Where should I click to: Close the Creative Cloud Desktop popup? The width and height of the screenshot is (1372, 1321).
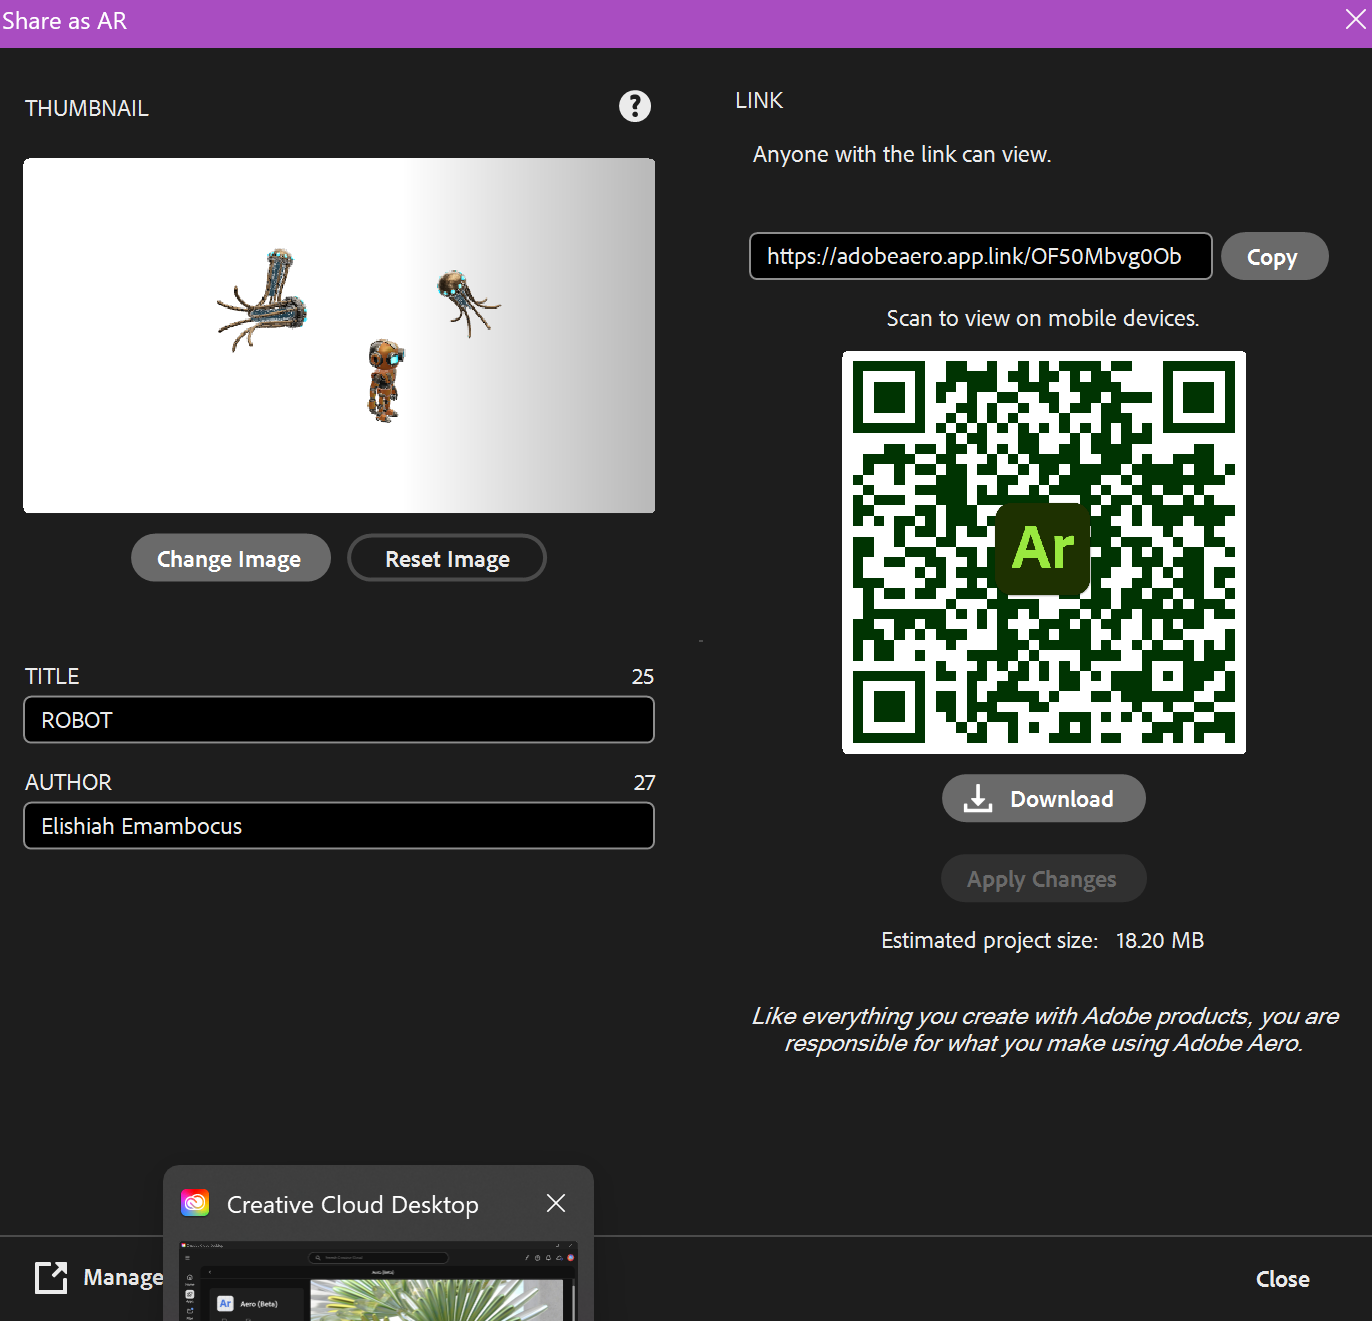click(556, 1203)
